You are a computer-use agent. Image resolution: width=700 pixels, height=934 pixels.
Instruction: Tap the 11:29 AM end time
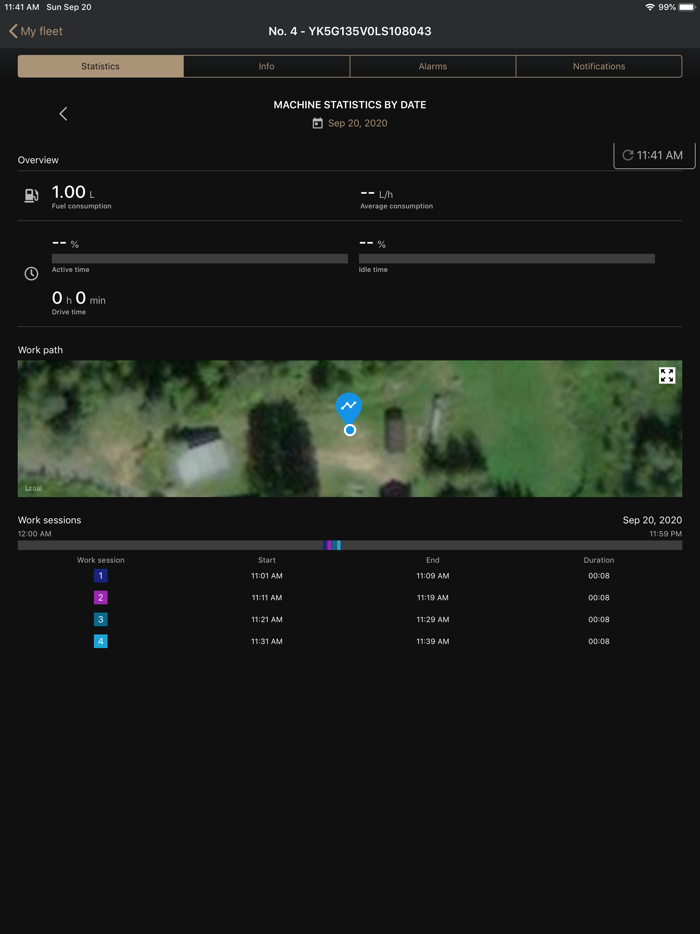click(x=433, y=619)
